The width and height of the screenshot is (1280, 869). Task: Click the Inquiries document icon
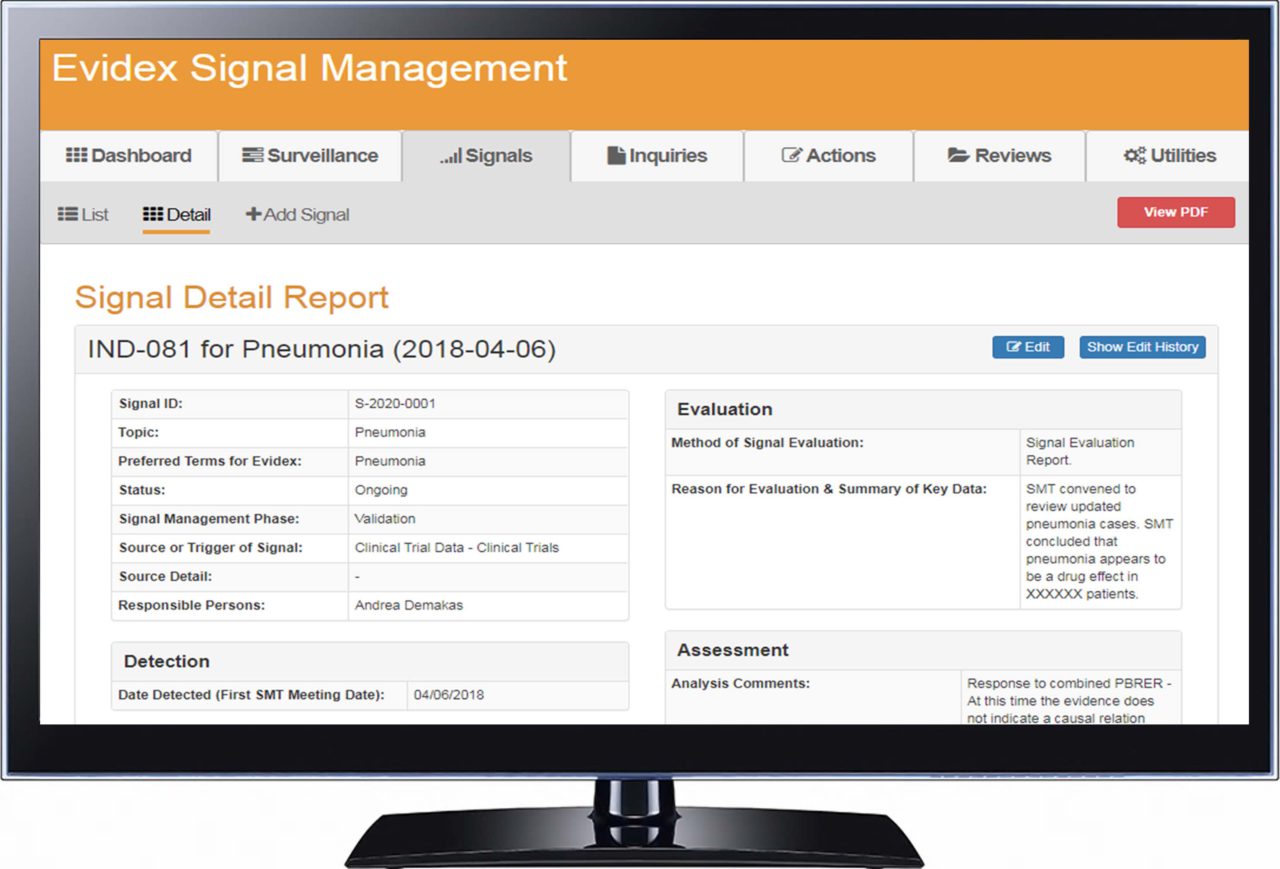pos(616,155)
